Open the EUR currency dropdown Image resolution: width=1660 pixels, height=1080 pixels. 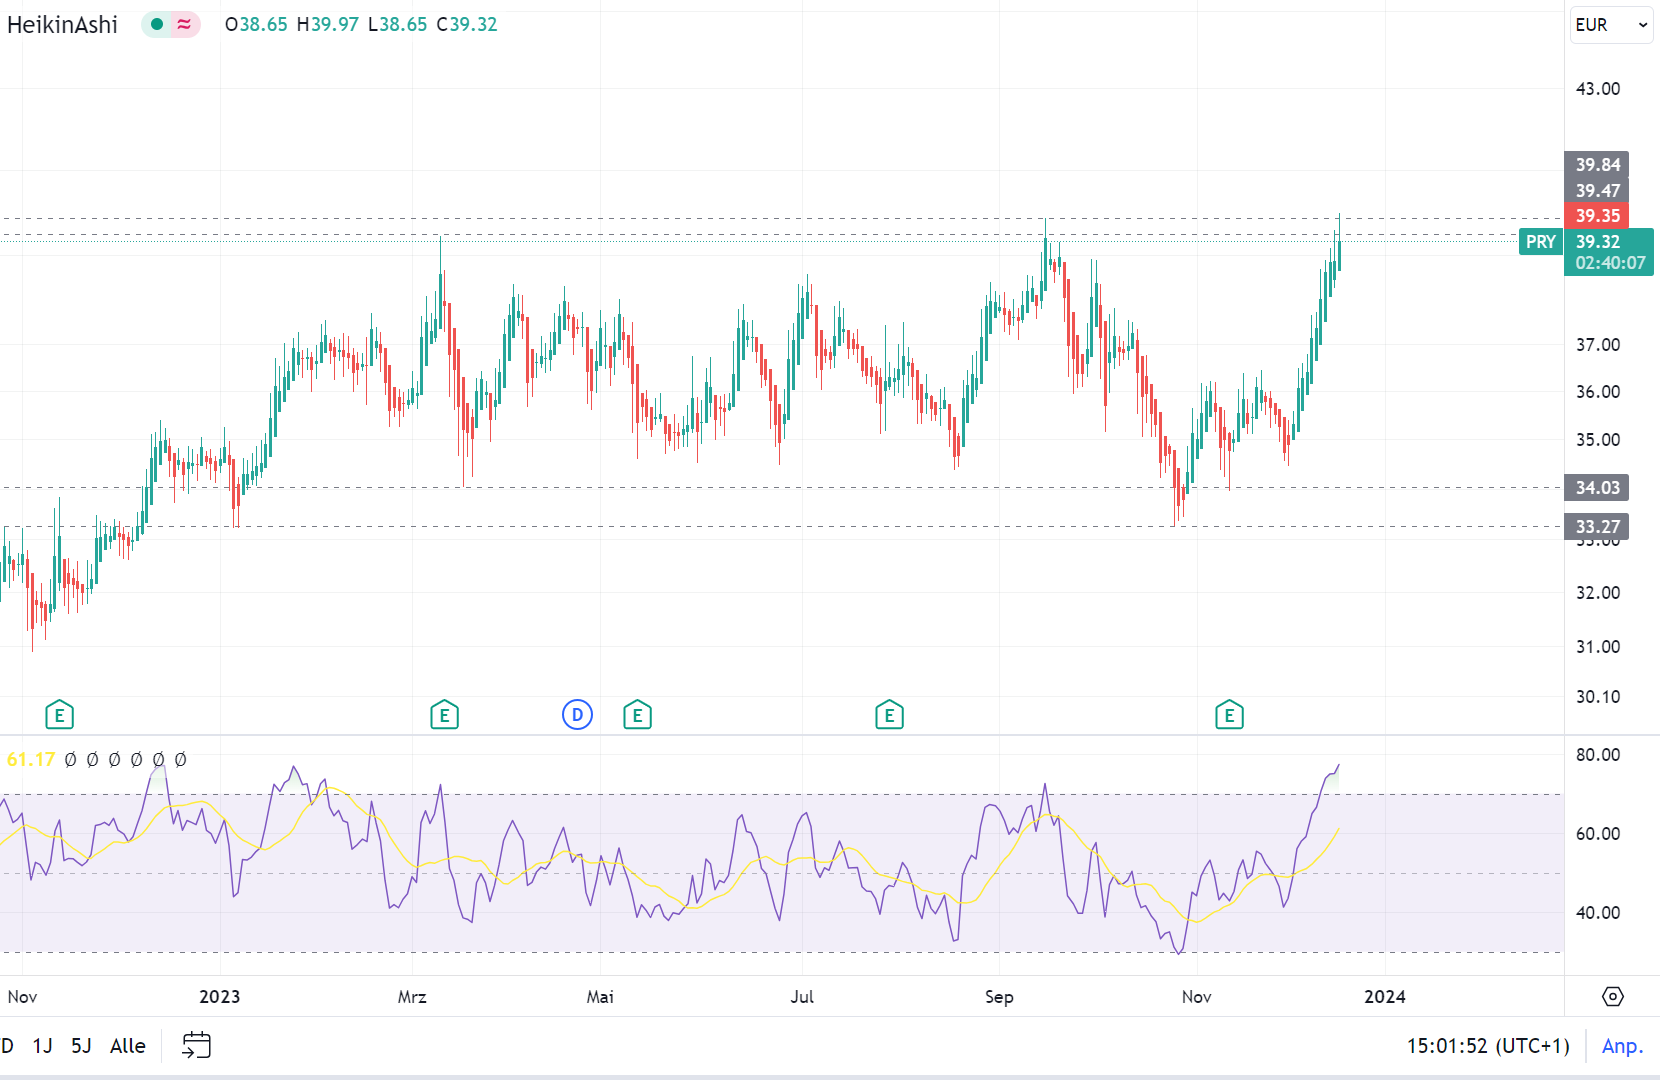coord(1611,25)
